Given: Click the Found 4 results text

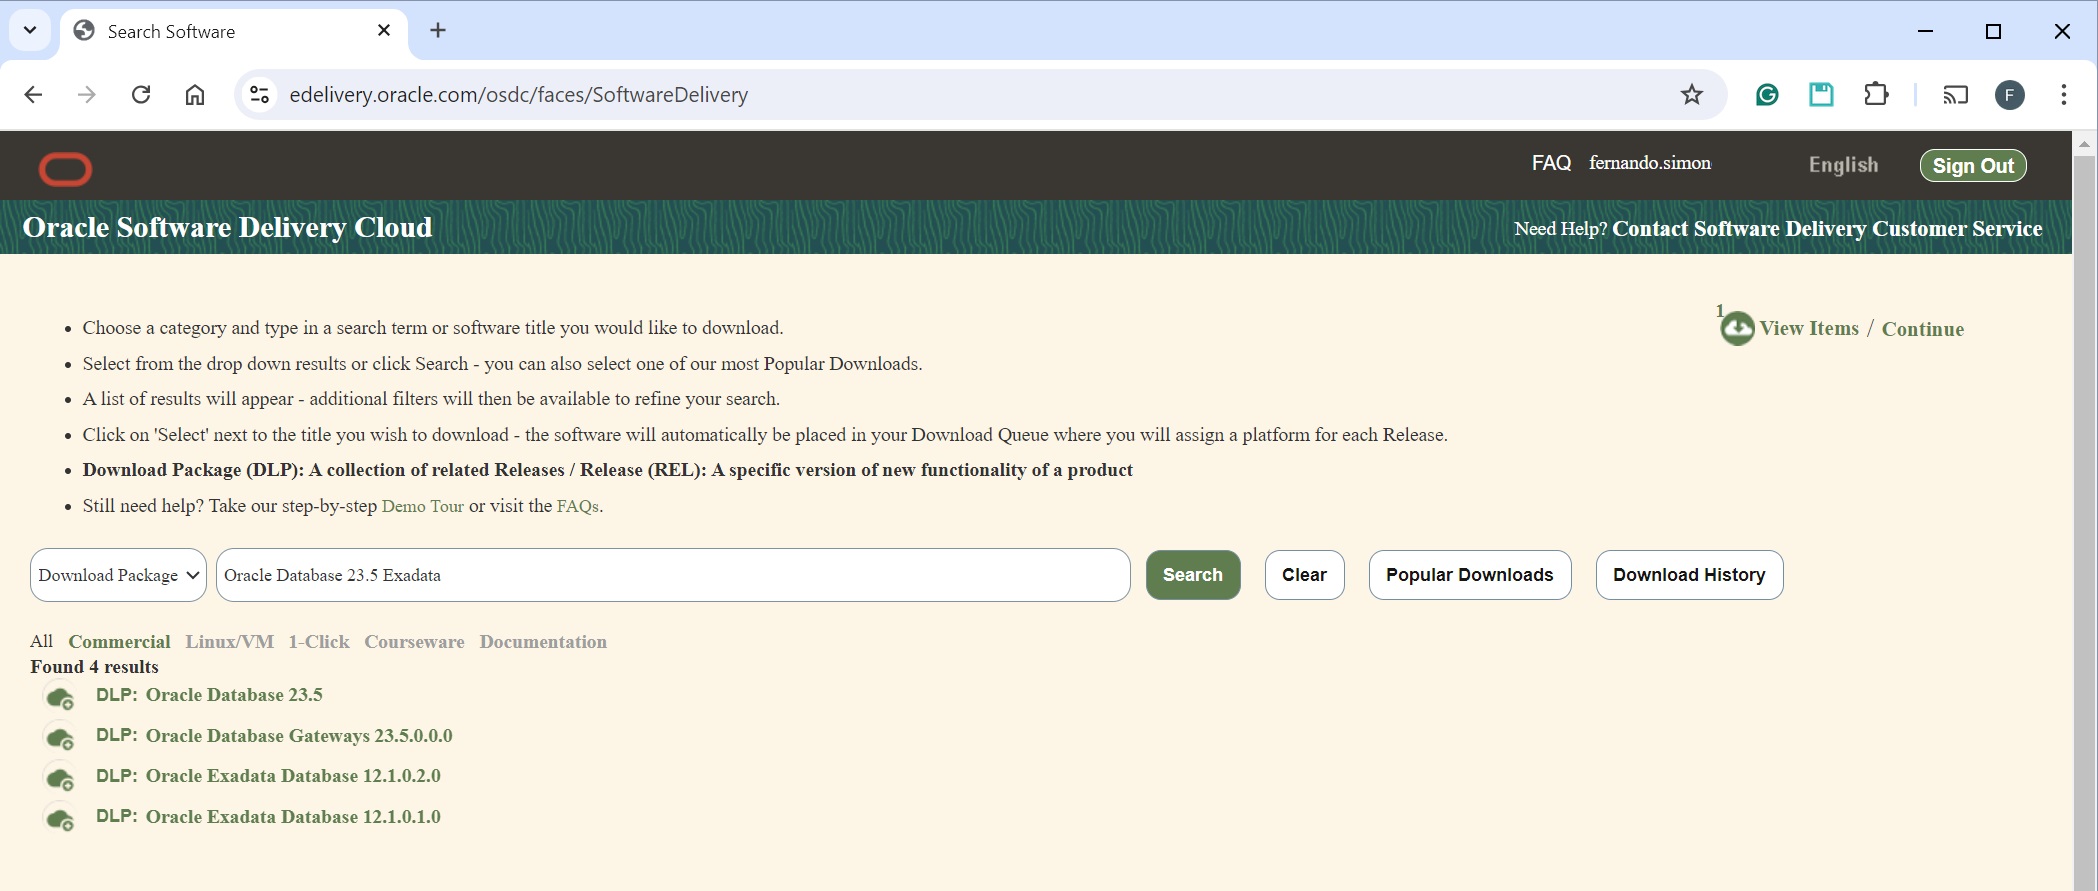Looking at the screenshot, I should pos(94,667).
